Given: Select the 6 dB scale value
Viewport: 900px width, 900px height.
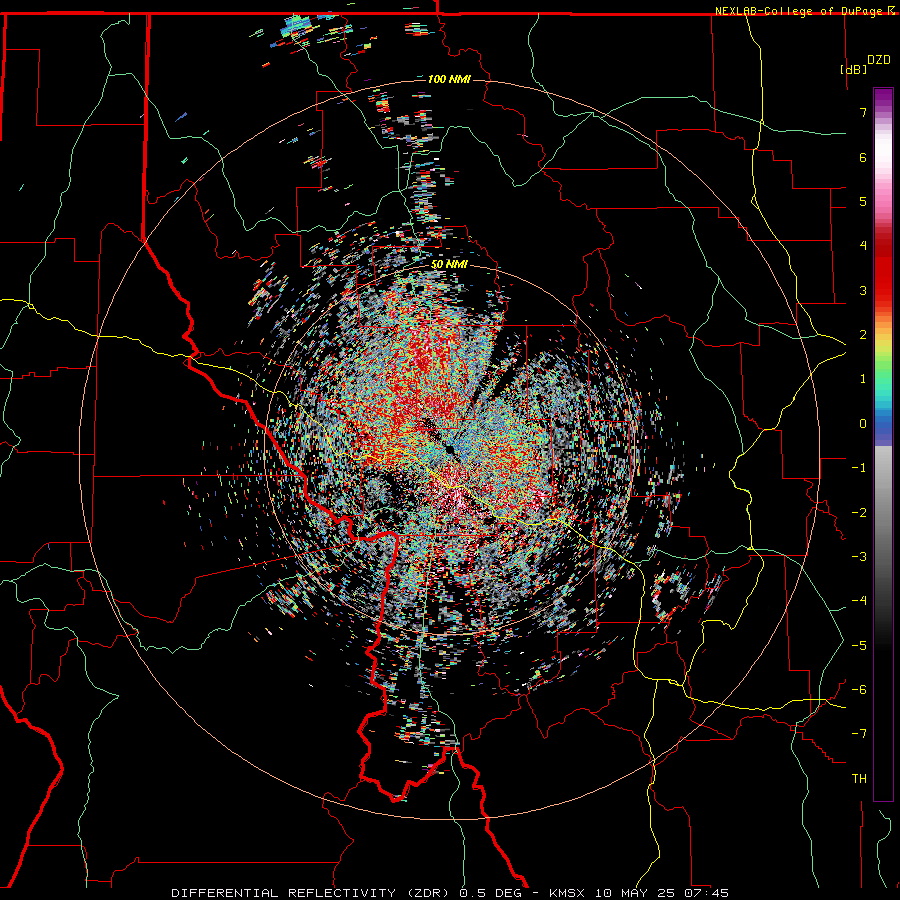Looking at the screenshot, I should point(863,157).
